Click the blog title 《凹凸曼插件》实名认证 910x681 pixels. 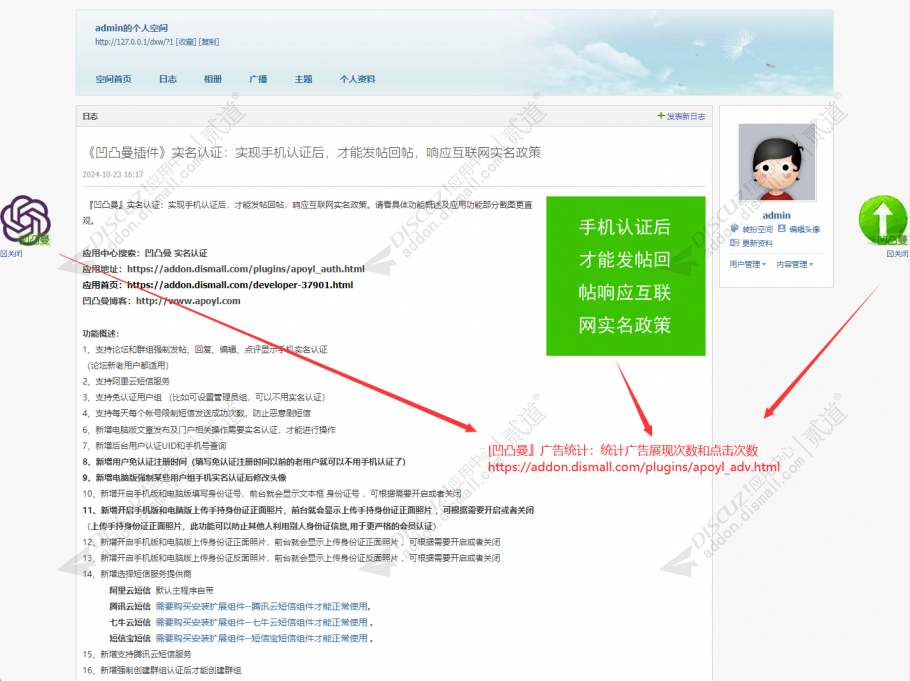(313, 153)
